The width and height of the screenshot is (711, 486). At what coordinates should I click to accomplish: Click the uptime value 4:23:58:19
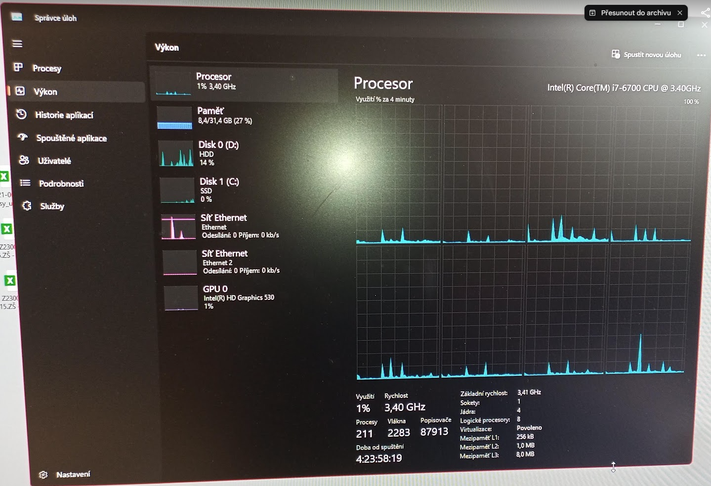[379, 458]
